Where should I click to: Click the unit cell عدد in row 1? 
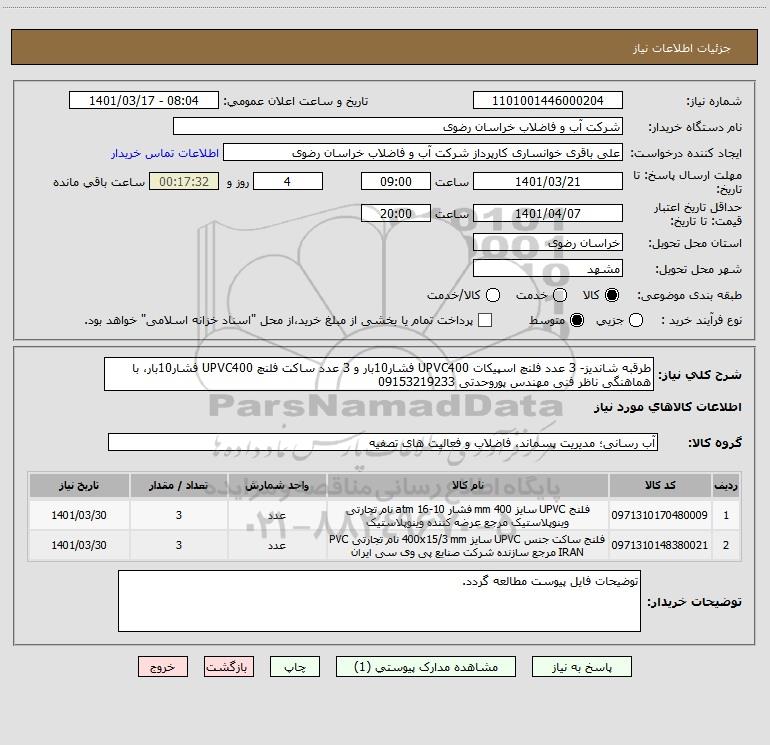coord(277,515)
